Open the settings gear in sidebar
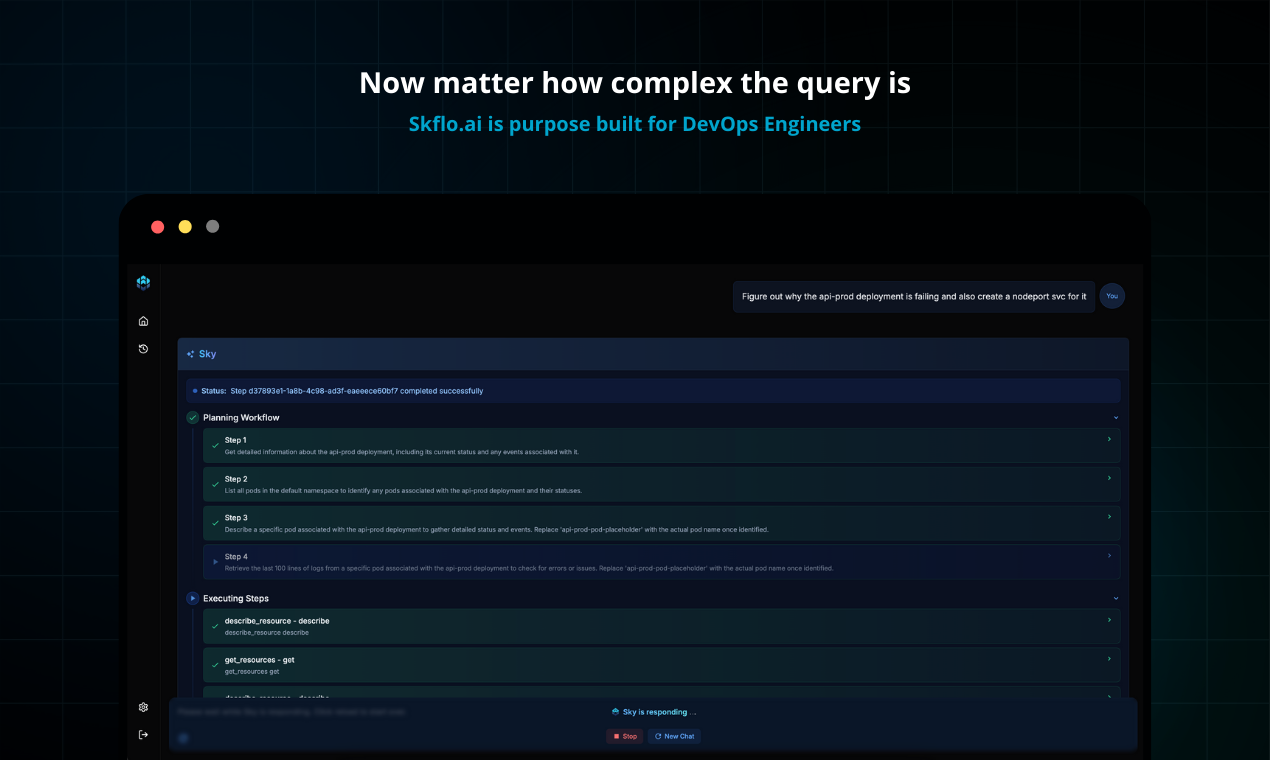The height and width of the screenshot is (760, 1270). click(x=143, y=707)
